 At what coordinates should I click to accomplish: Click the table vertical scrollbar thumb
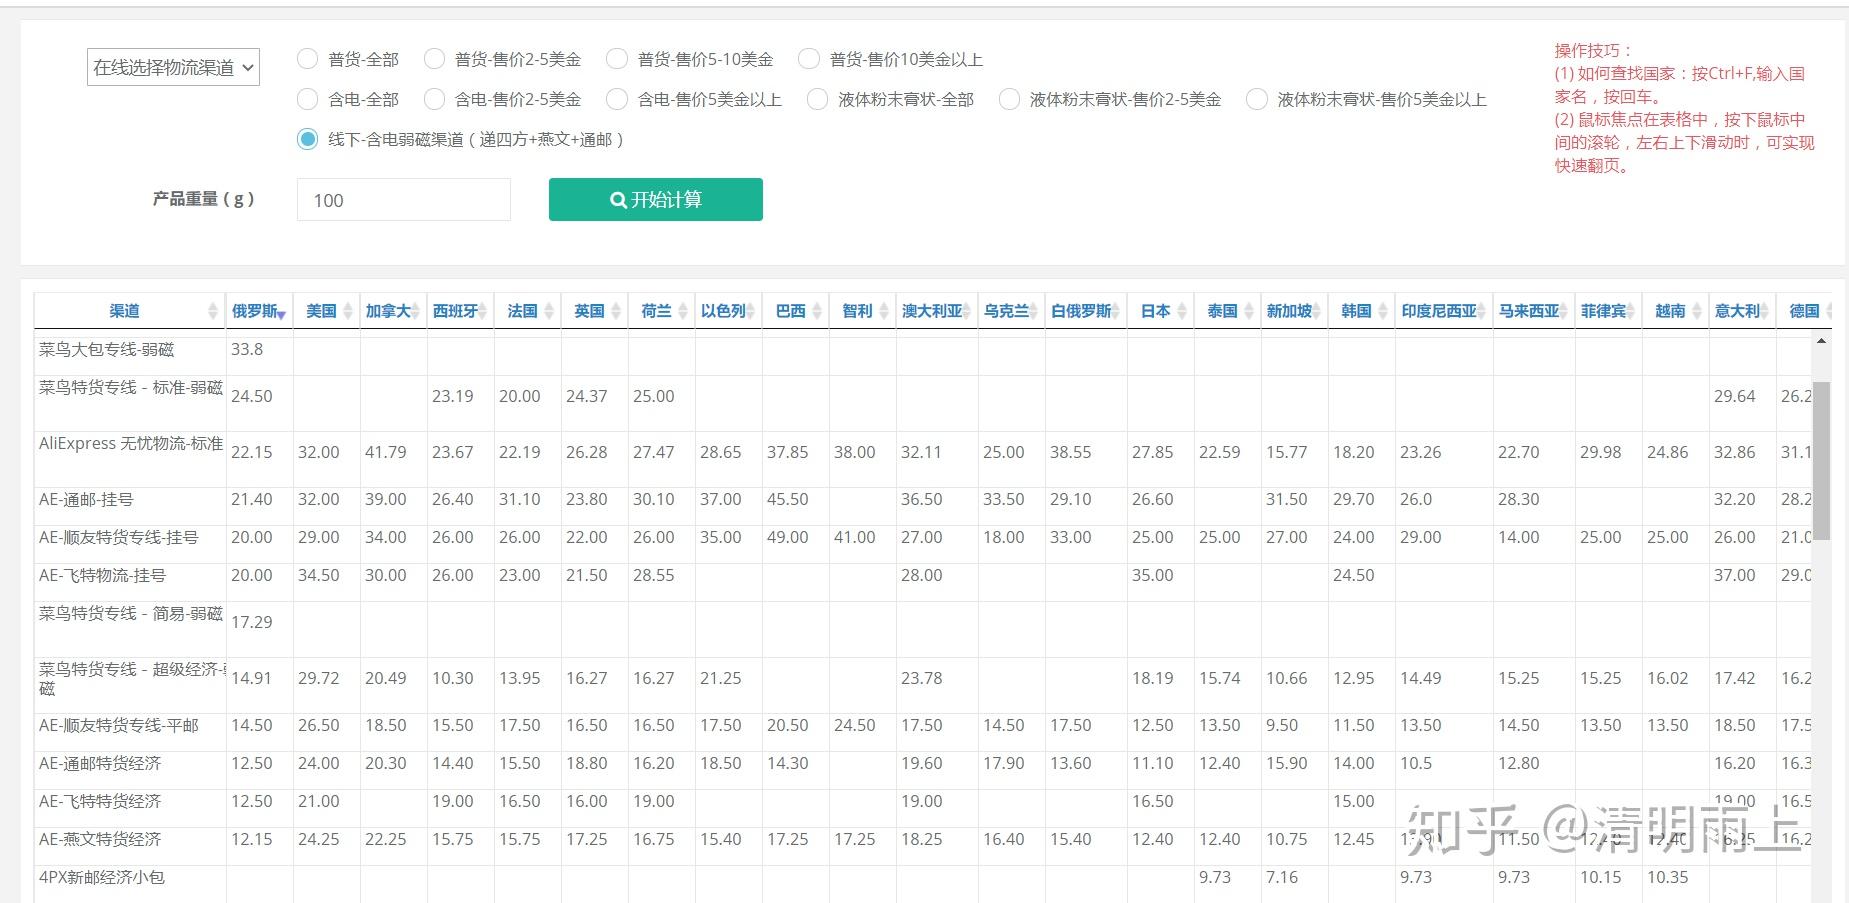(x=1821, y=460)
